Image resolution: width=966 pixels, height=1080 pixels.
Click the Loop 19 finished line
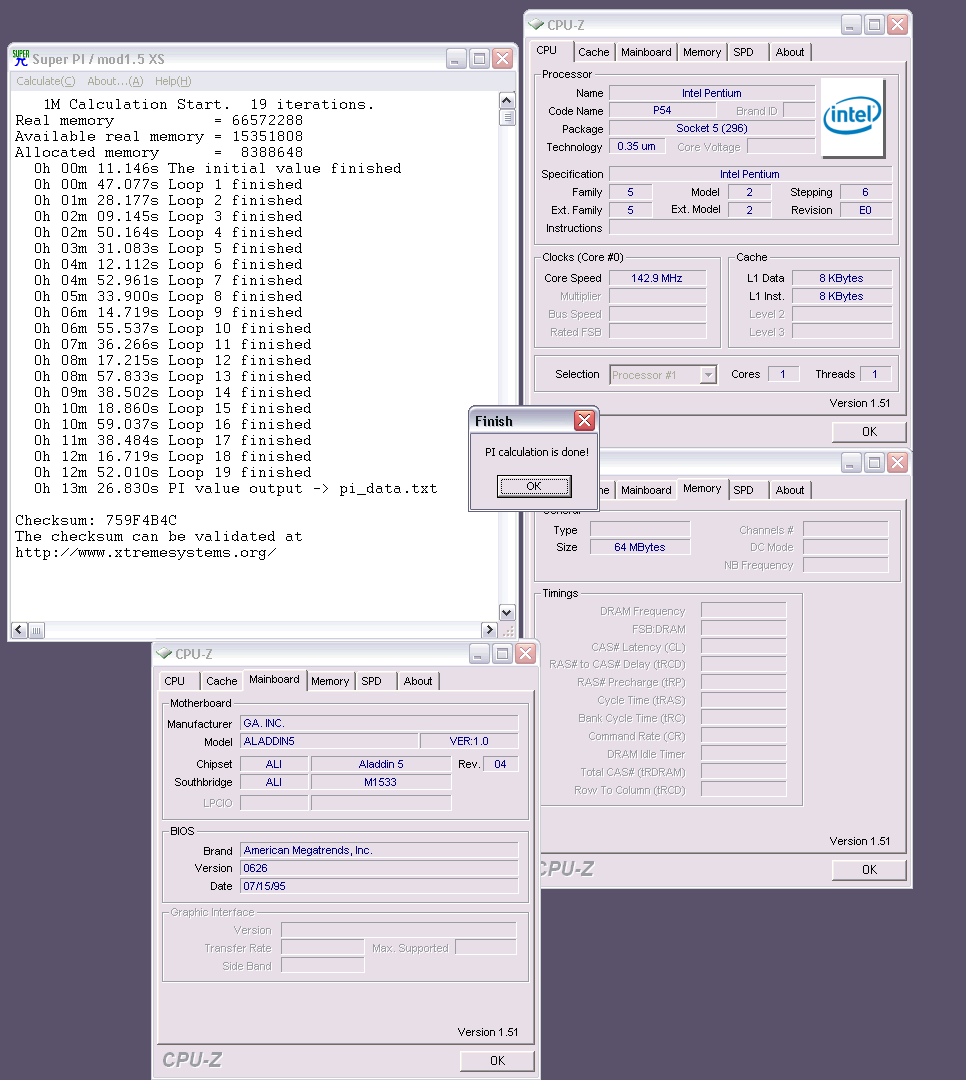click(x=172, y=472)
